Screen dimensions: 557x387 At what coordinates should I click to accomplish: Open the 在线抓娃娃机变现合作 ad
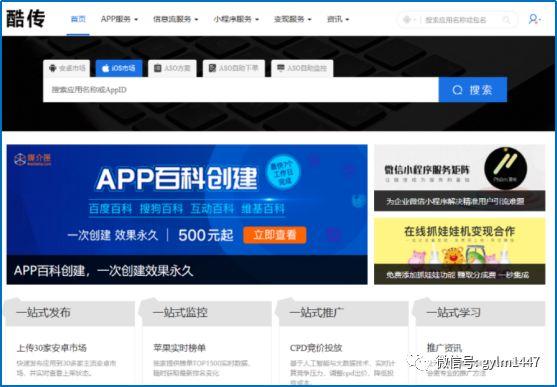click(459, 251)
